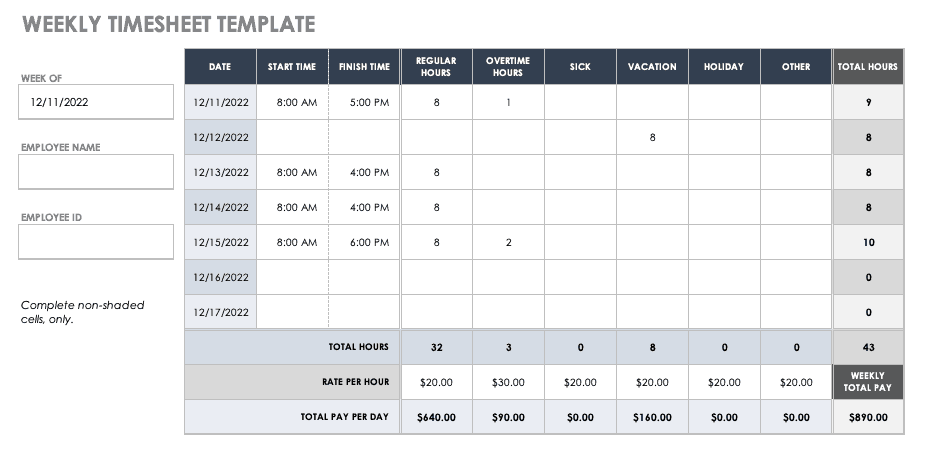
Task: Select the Holiday column header
Action: pyautogui.click(x=724, y=67)
